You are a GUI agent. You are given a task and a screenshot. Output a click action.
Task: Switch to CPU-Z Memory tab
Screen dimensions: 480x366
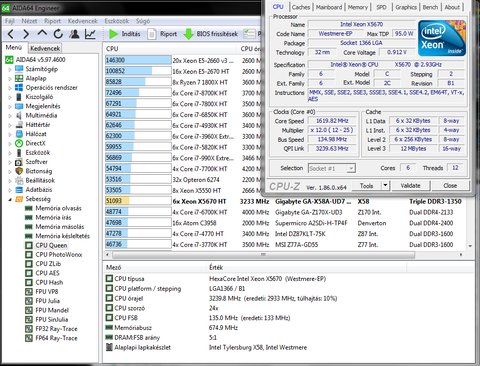point(358,7)
